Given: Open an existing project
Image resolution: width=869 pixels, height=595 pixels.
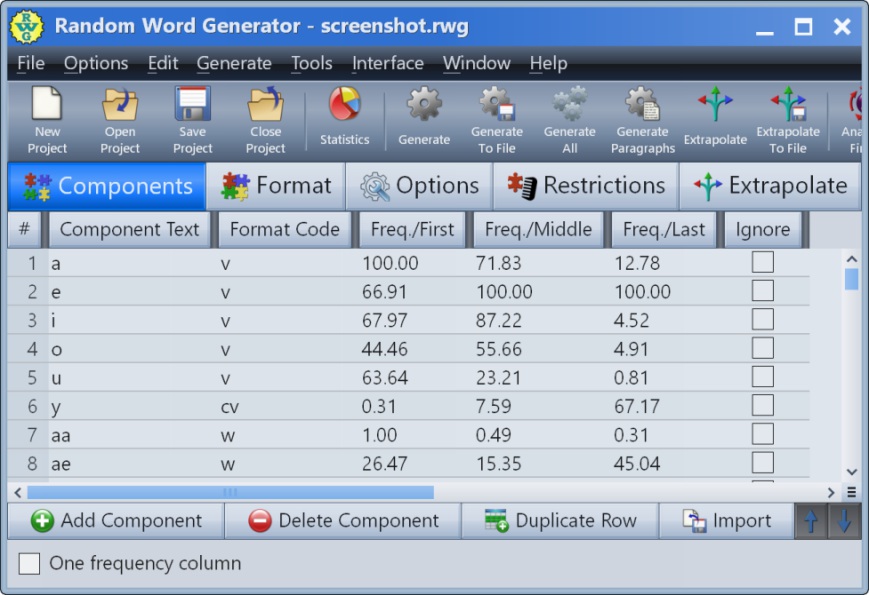Looking at the screenshot, I should pyautogui.click(x=119, y=120).
